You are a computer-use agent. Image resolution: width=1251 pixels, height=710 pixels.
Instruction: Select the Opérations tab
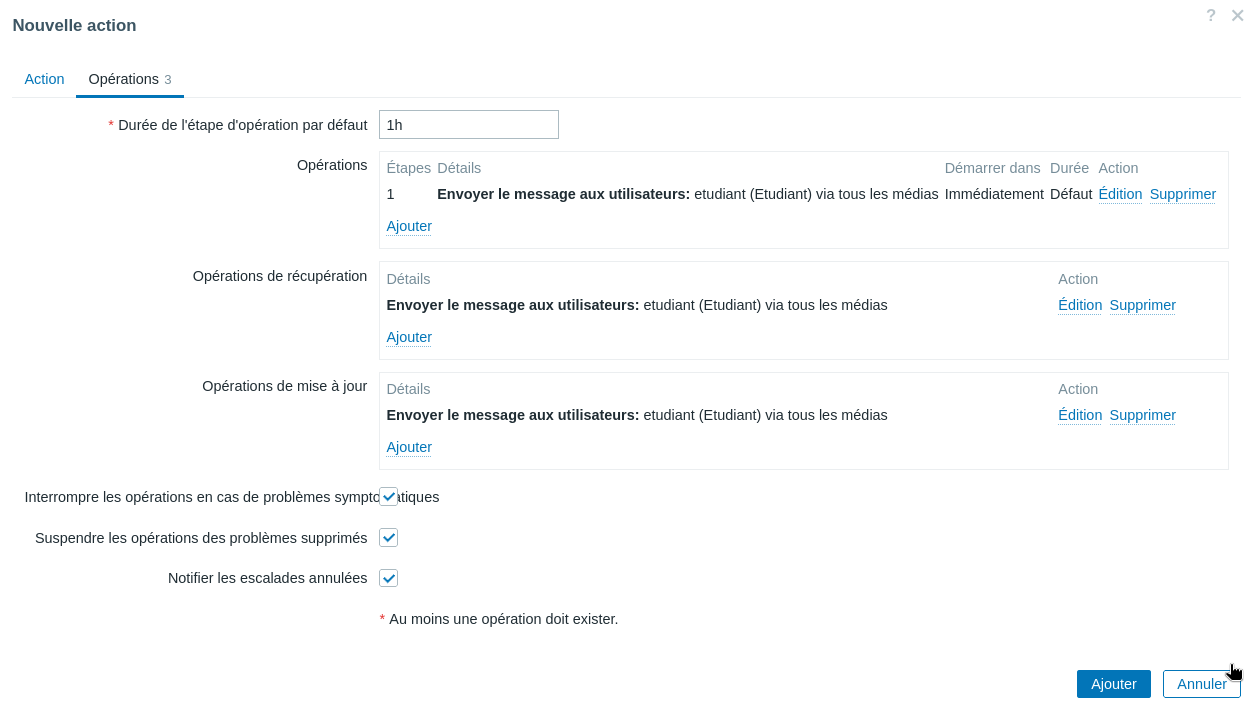point(129,79)
